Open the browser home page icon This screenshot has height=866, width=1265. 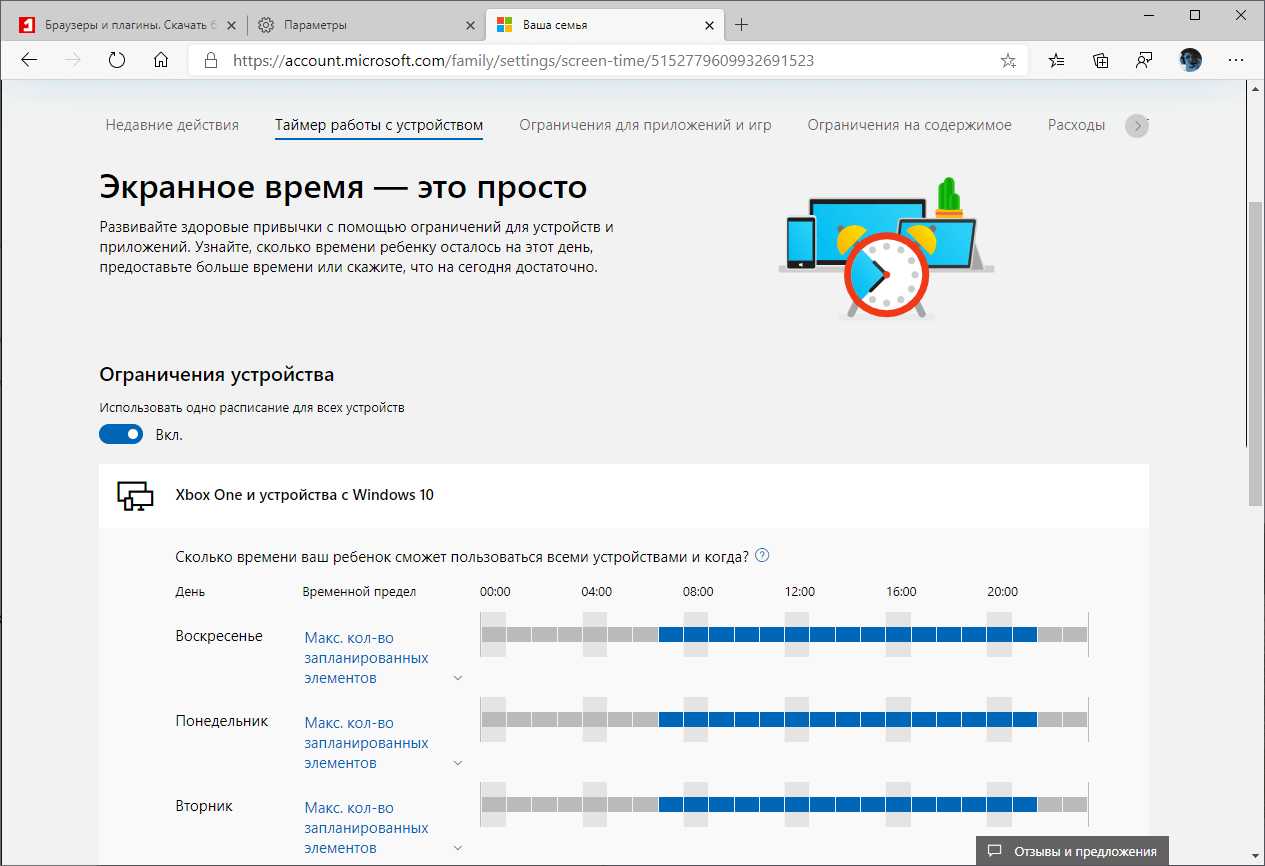160,60
